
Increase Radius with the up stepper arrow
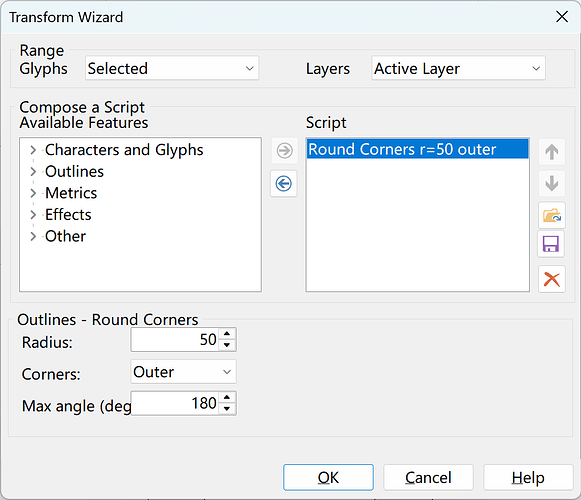[227, 334]
